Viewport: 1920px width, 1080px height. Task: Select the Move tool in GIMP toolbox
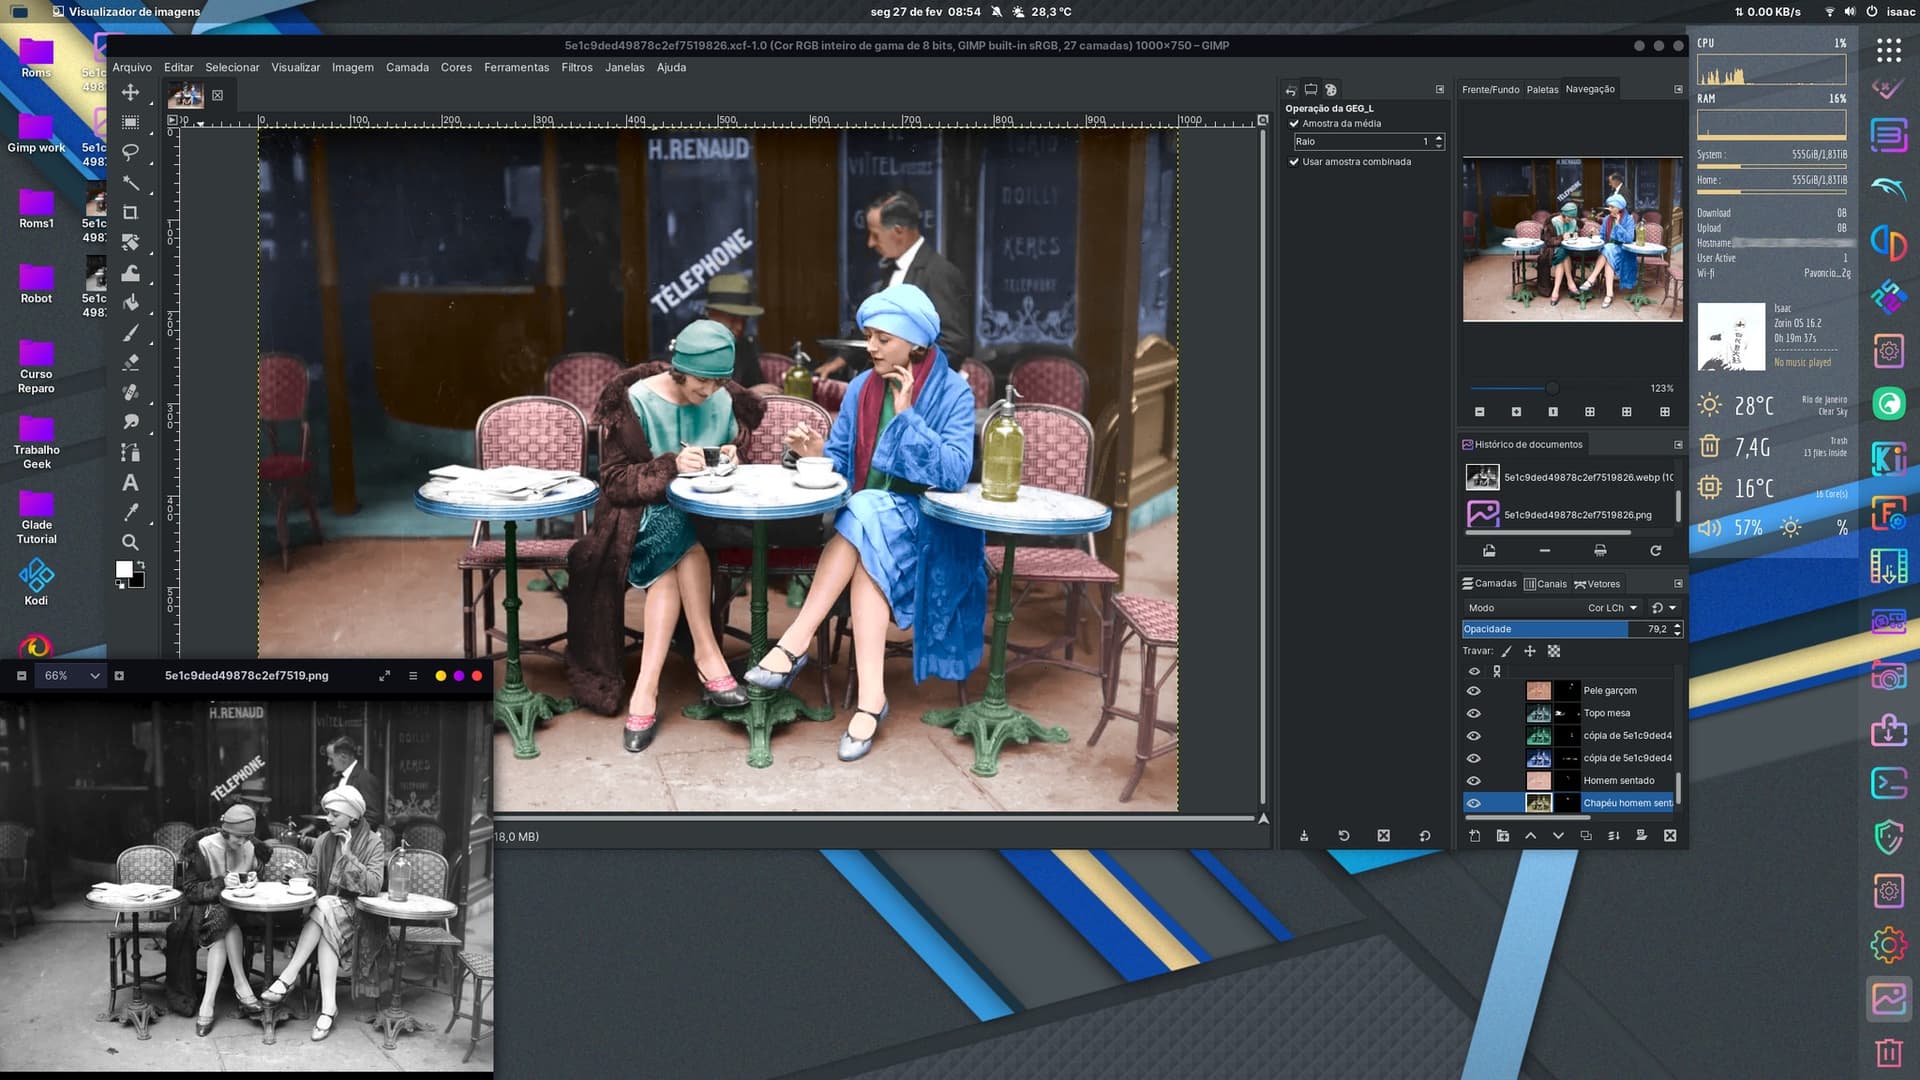[130, 93]
